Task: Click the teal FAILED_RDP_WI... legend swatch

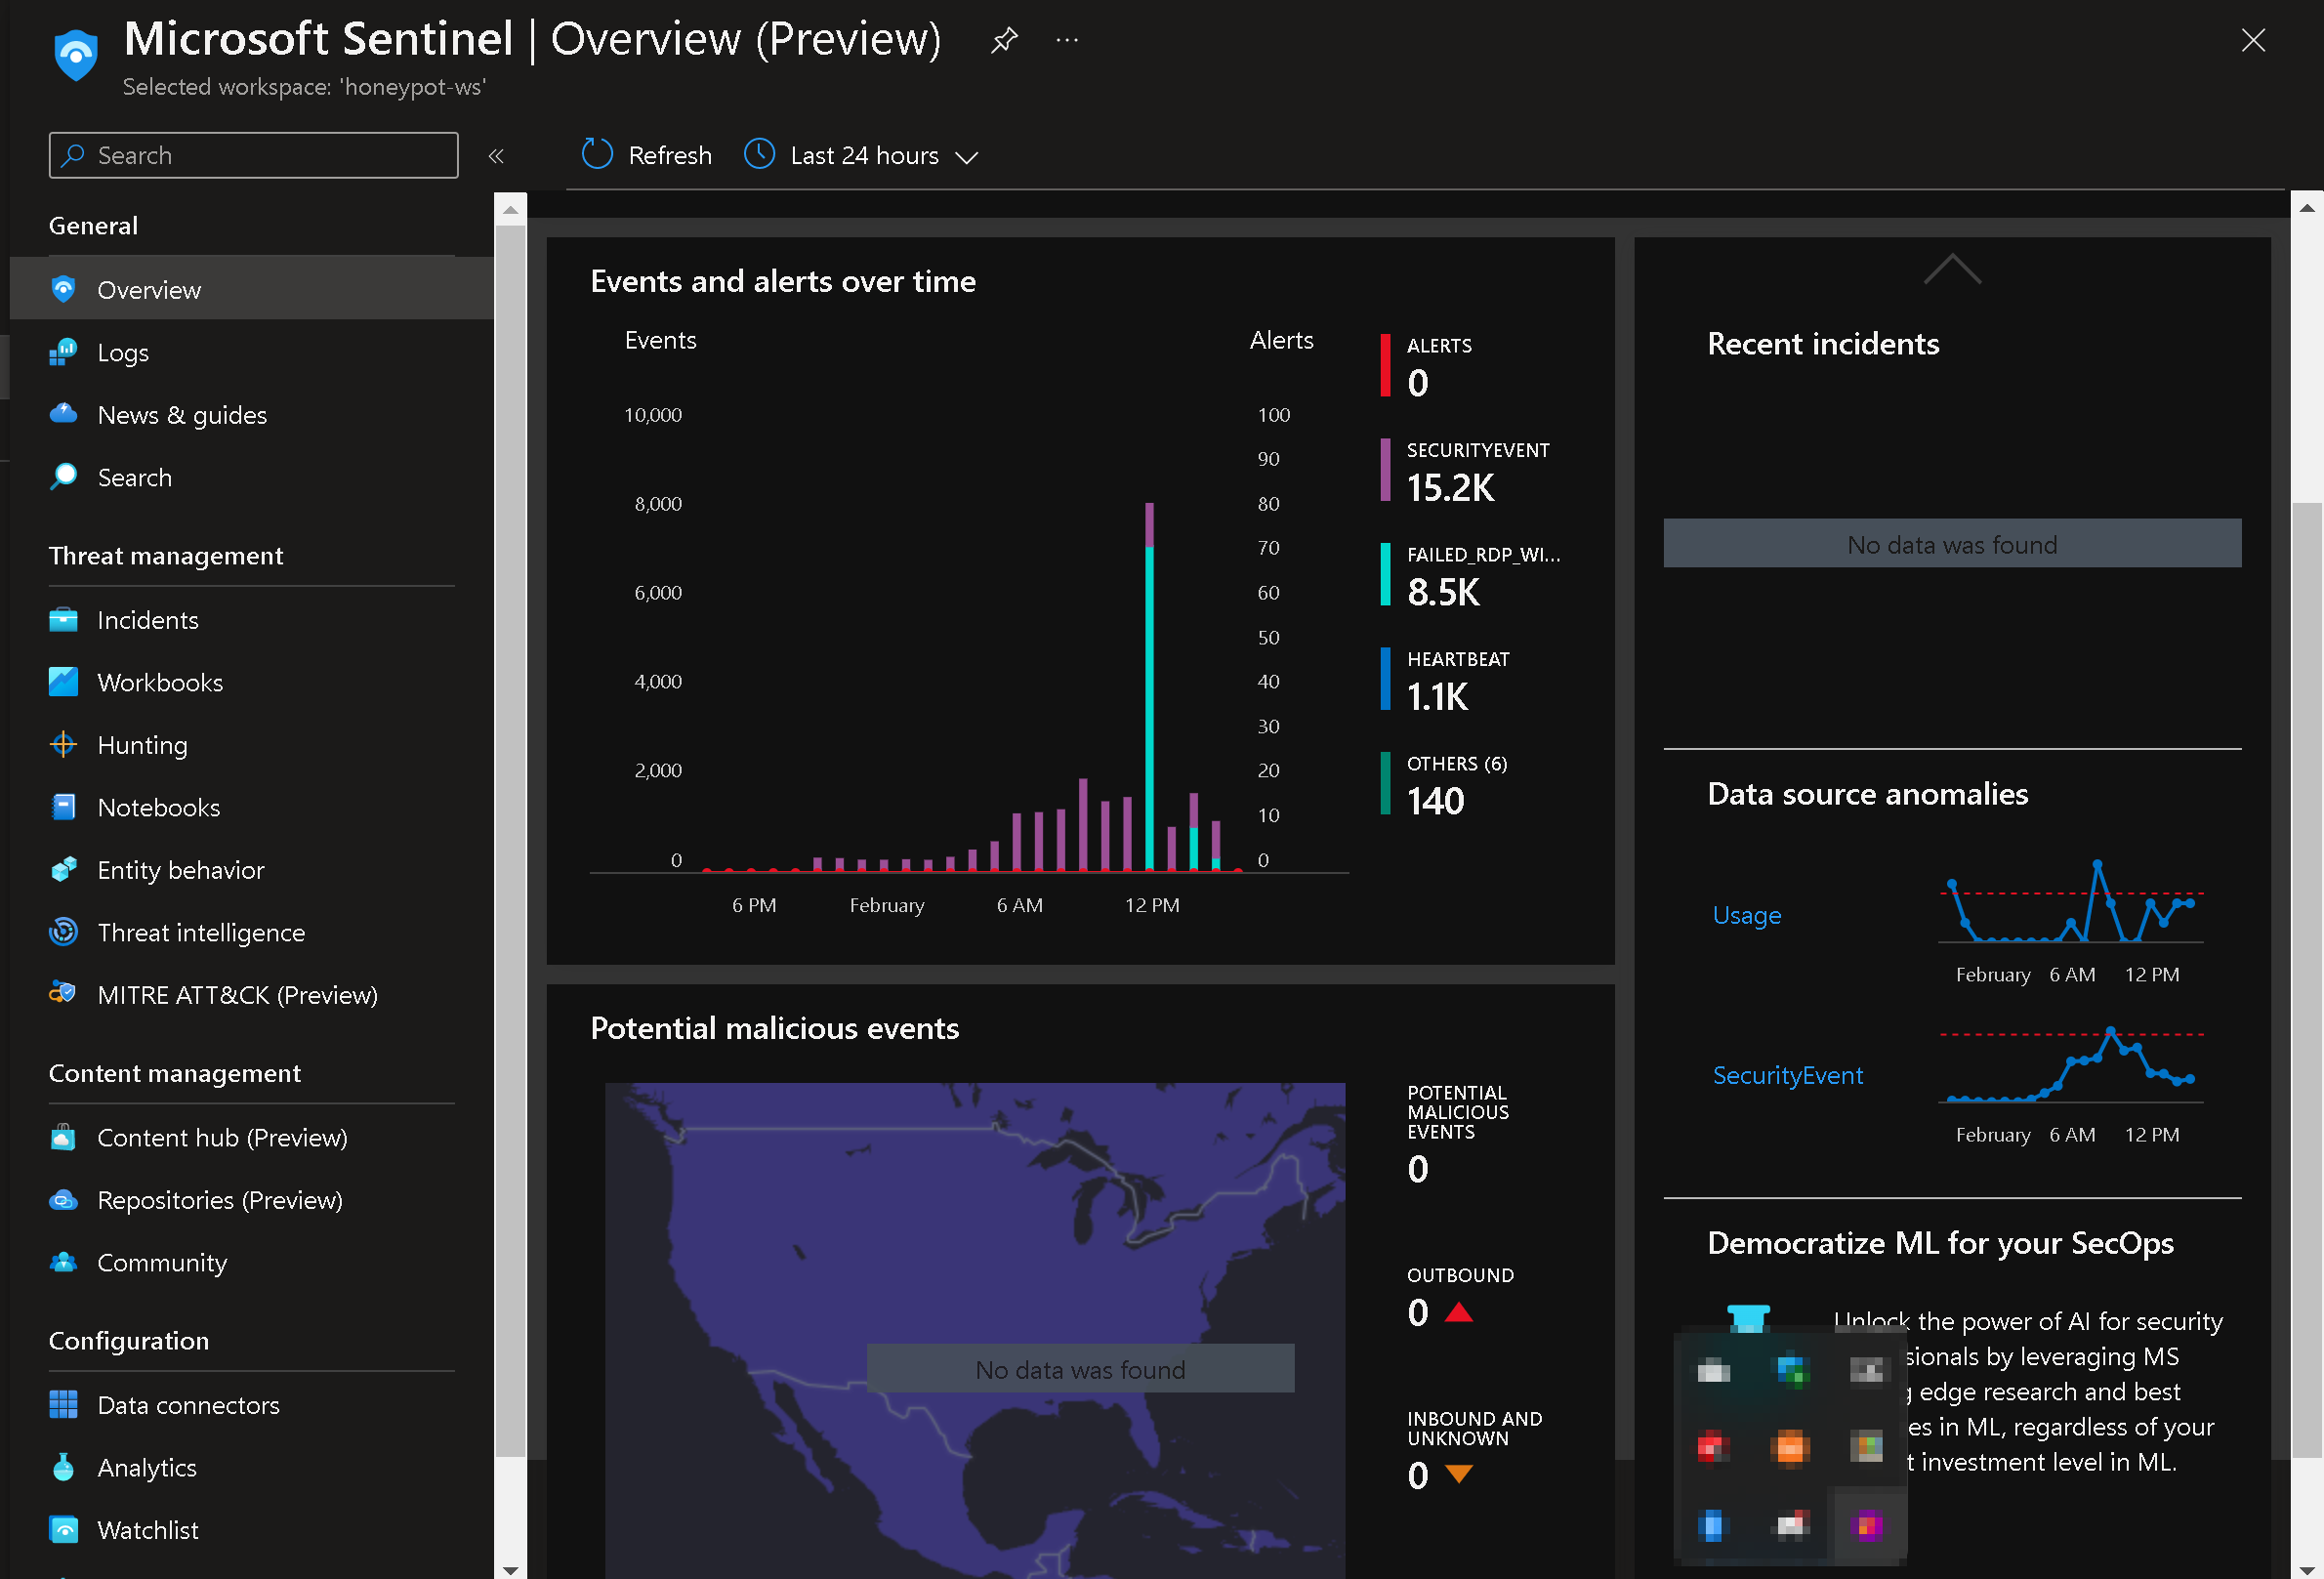Action: [x=1385, y=574]
